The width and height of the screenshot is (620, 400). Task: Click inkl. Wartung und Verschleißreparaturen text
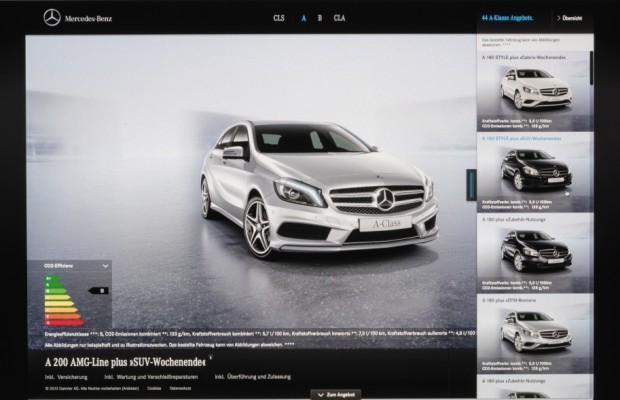pos(151,377)
